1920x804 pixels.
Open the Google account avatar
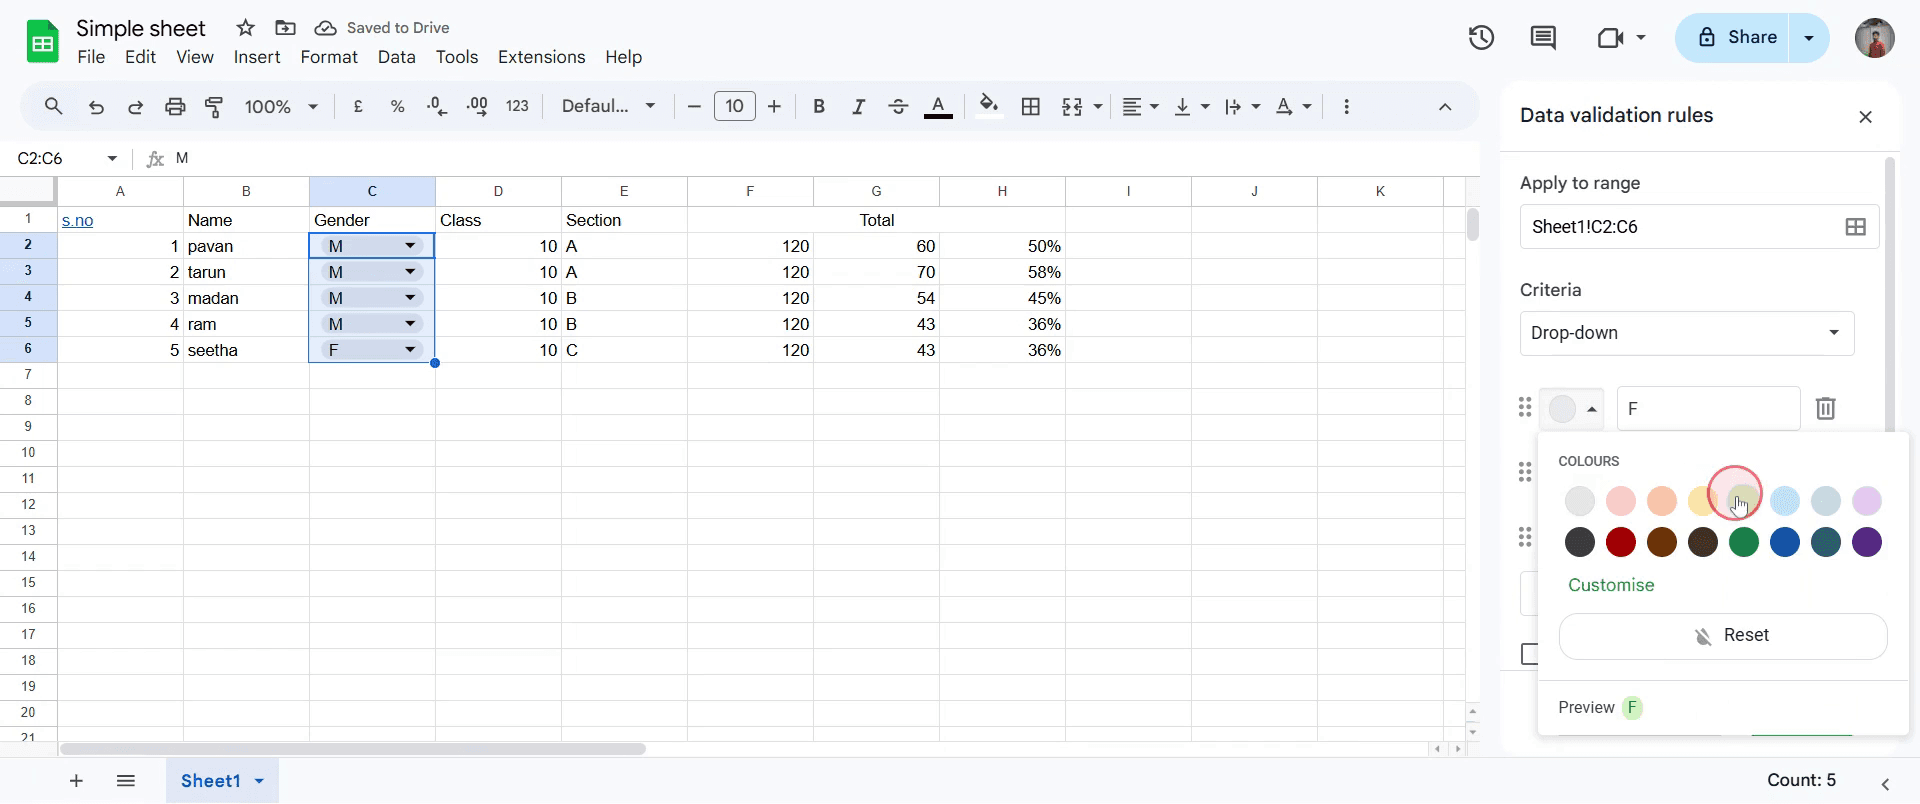[x=1874, y=38]
